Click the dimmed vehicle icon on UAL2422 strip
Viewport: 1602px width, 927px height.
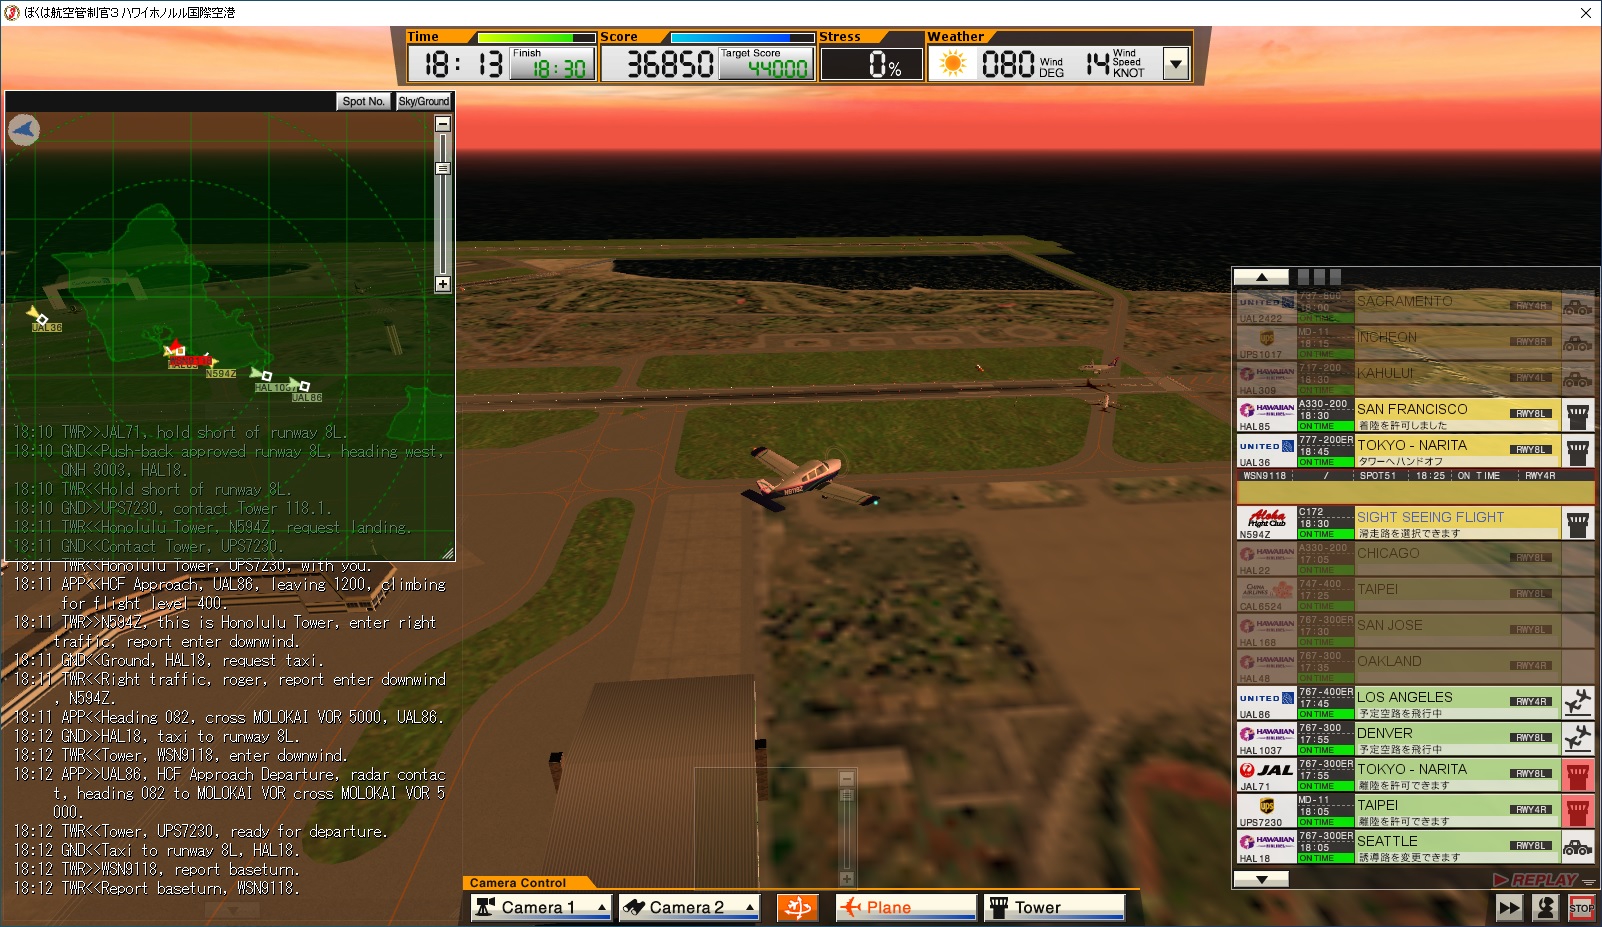point(1578,307)
